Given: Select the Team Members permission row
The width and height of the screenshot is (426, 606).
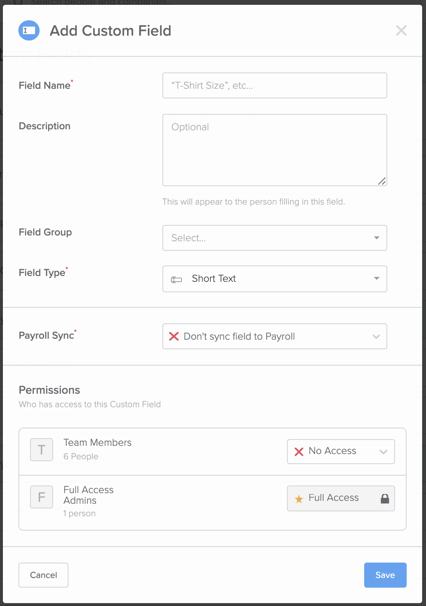Looking at the screenshot, I should [x=212, y=451].
